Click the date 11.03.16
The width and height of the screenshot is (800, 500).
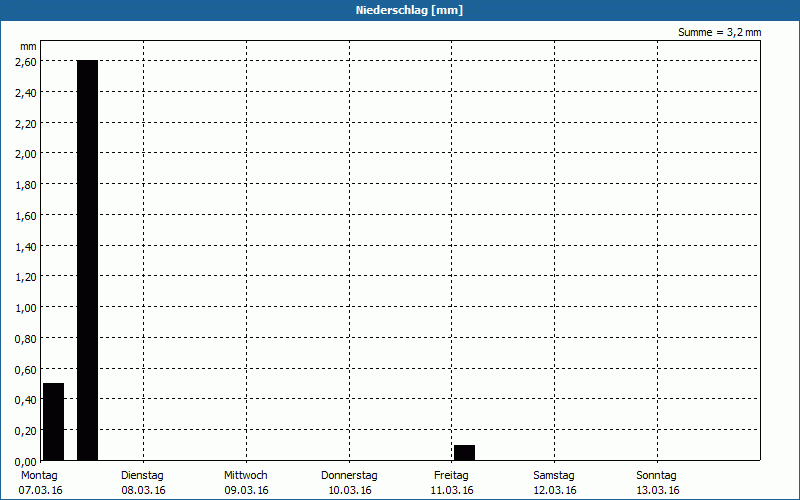click(452, 491)
